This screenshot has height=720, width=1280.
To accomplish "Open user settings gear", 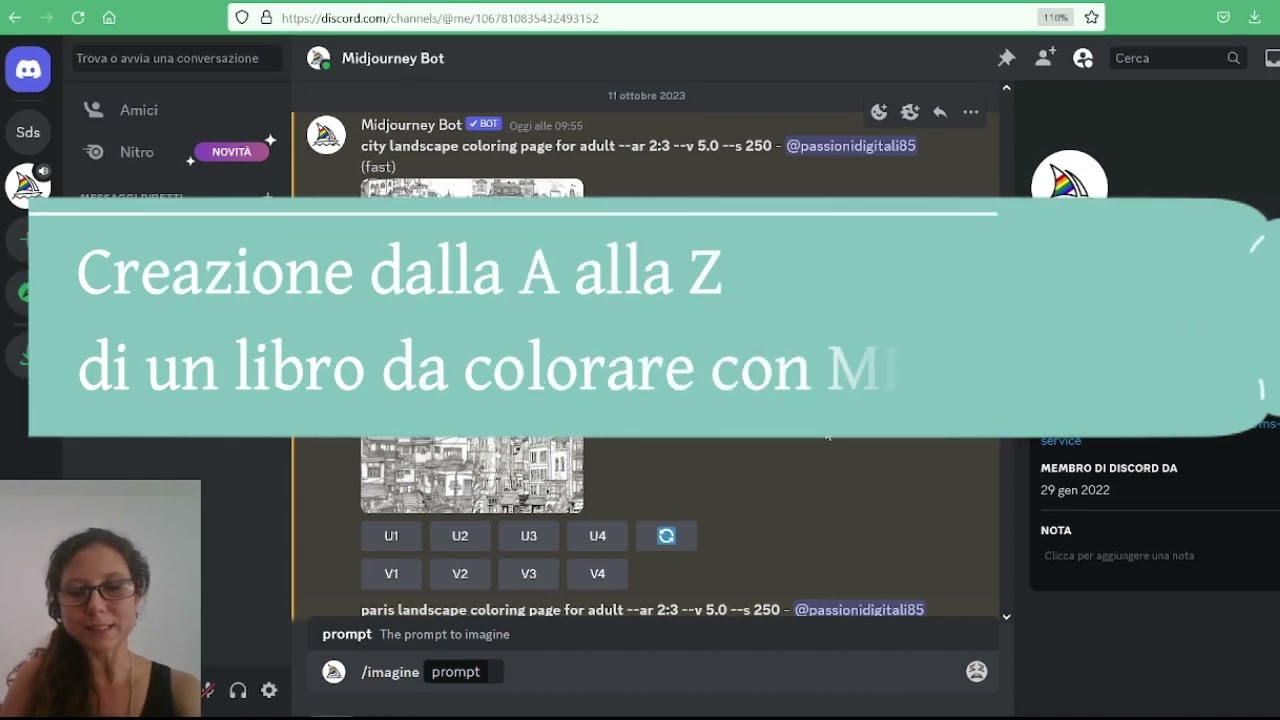I will 269,690.
